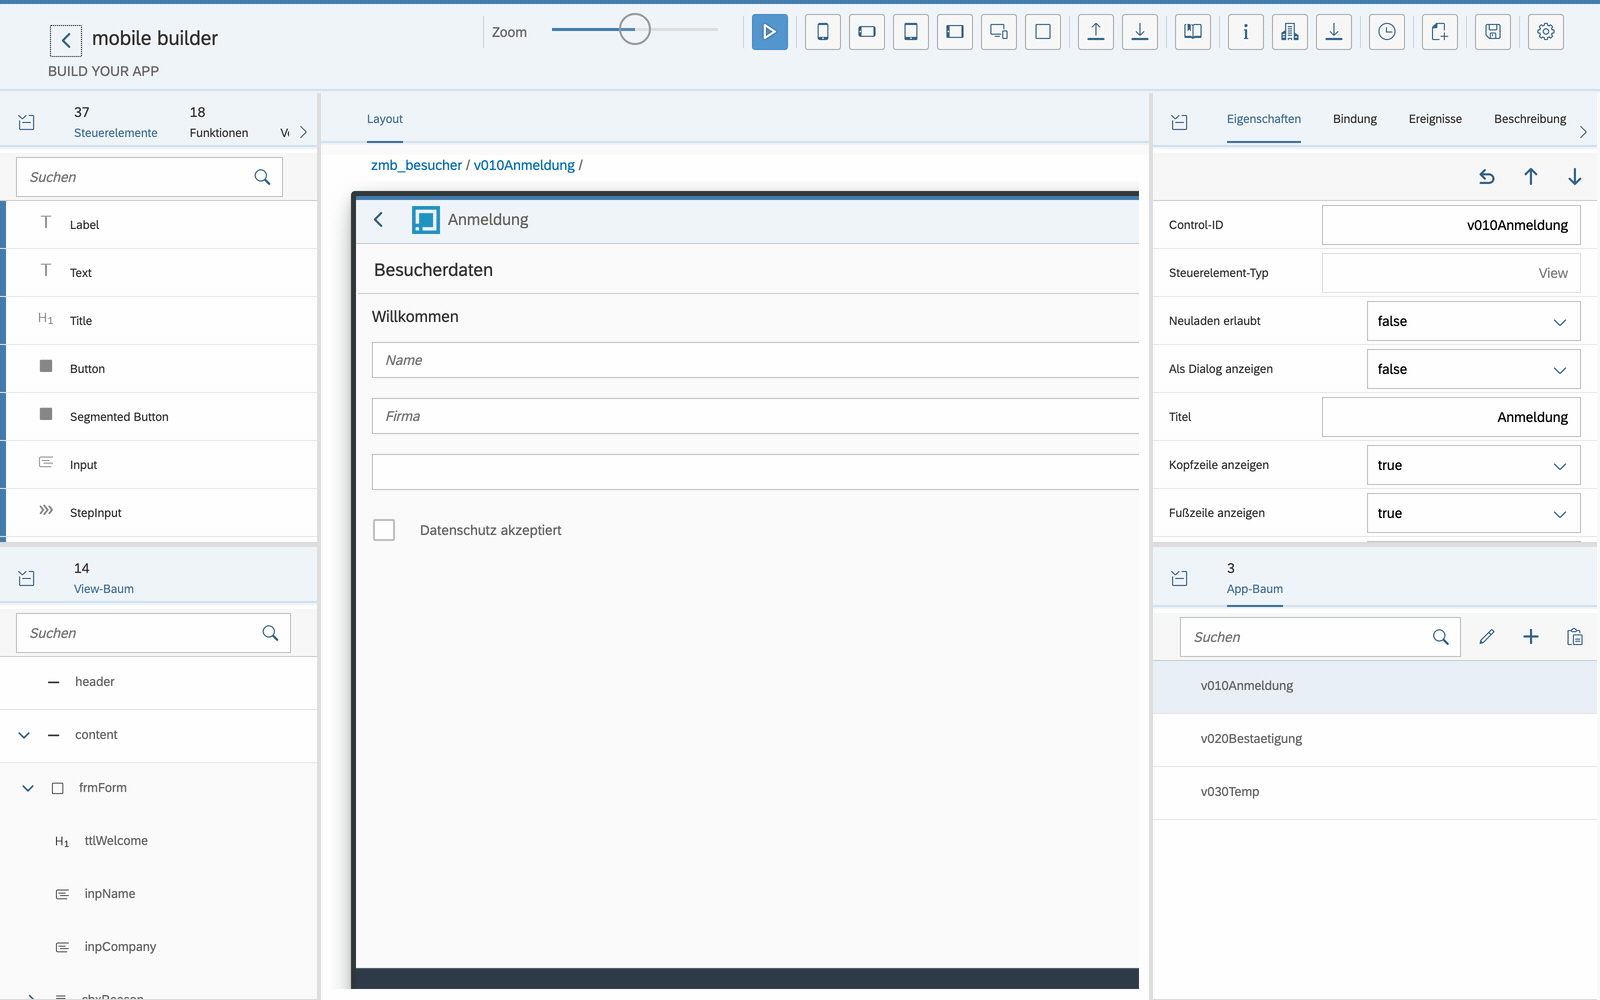1600x1000 pixels.
Task: Open settings gear in toolbar
Action: click(1546, 32)
